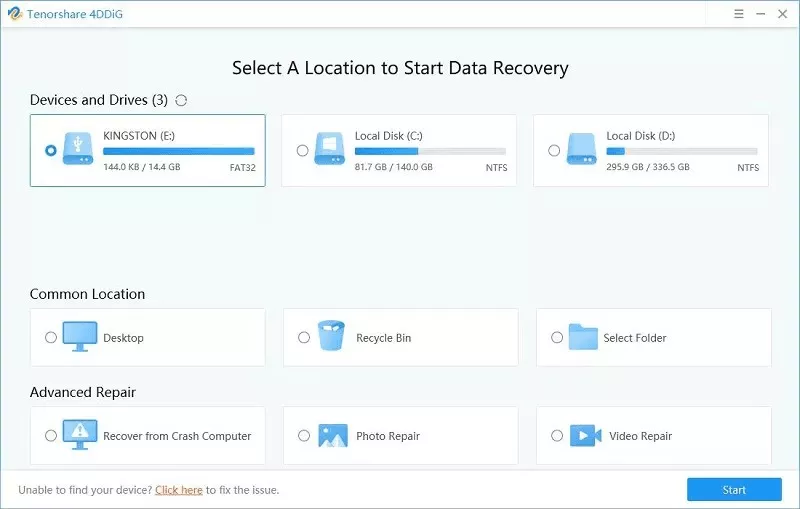This screenshot has width=800, height=509.
Task: Click the KINGSTON (E:) usage bar
Action: pos(179,151)
